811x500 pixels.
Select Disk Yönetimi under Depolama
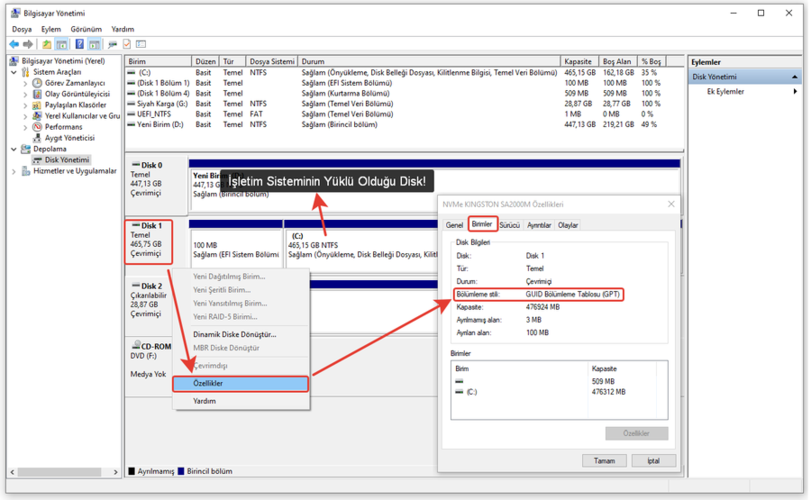pos(66,160)
